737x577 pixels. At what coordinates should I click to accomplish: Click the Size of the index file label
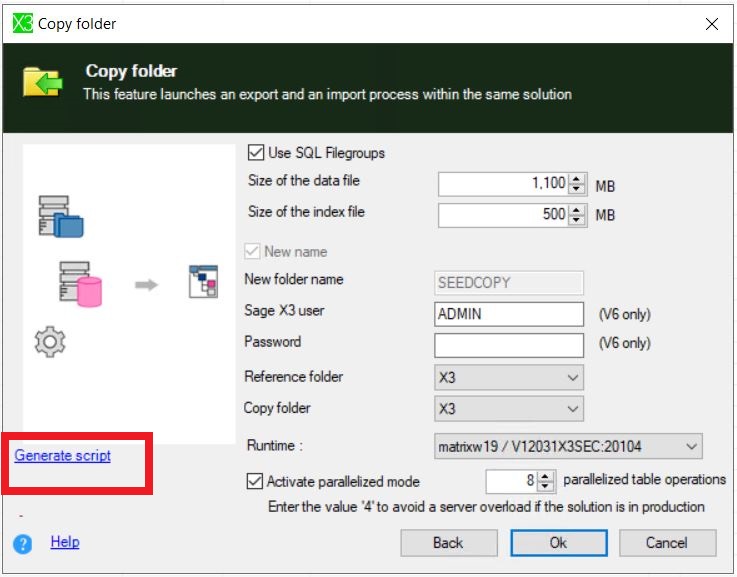[306, 211]
